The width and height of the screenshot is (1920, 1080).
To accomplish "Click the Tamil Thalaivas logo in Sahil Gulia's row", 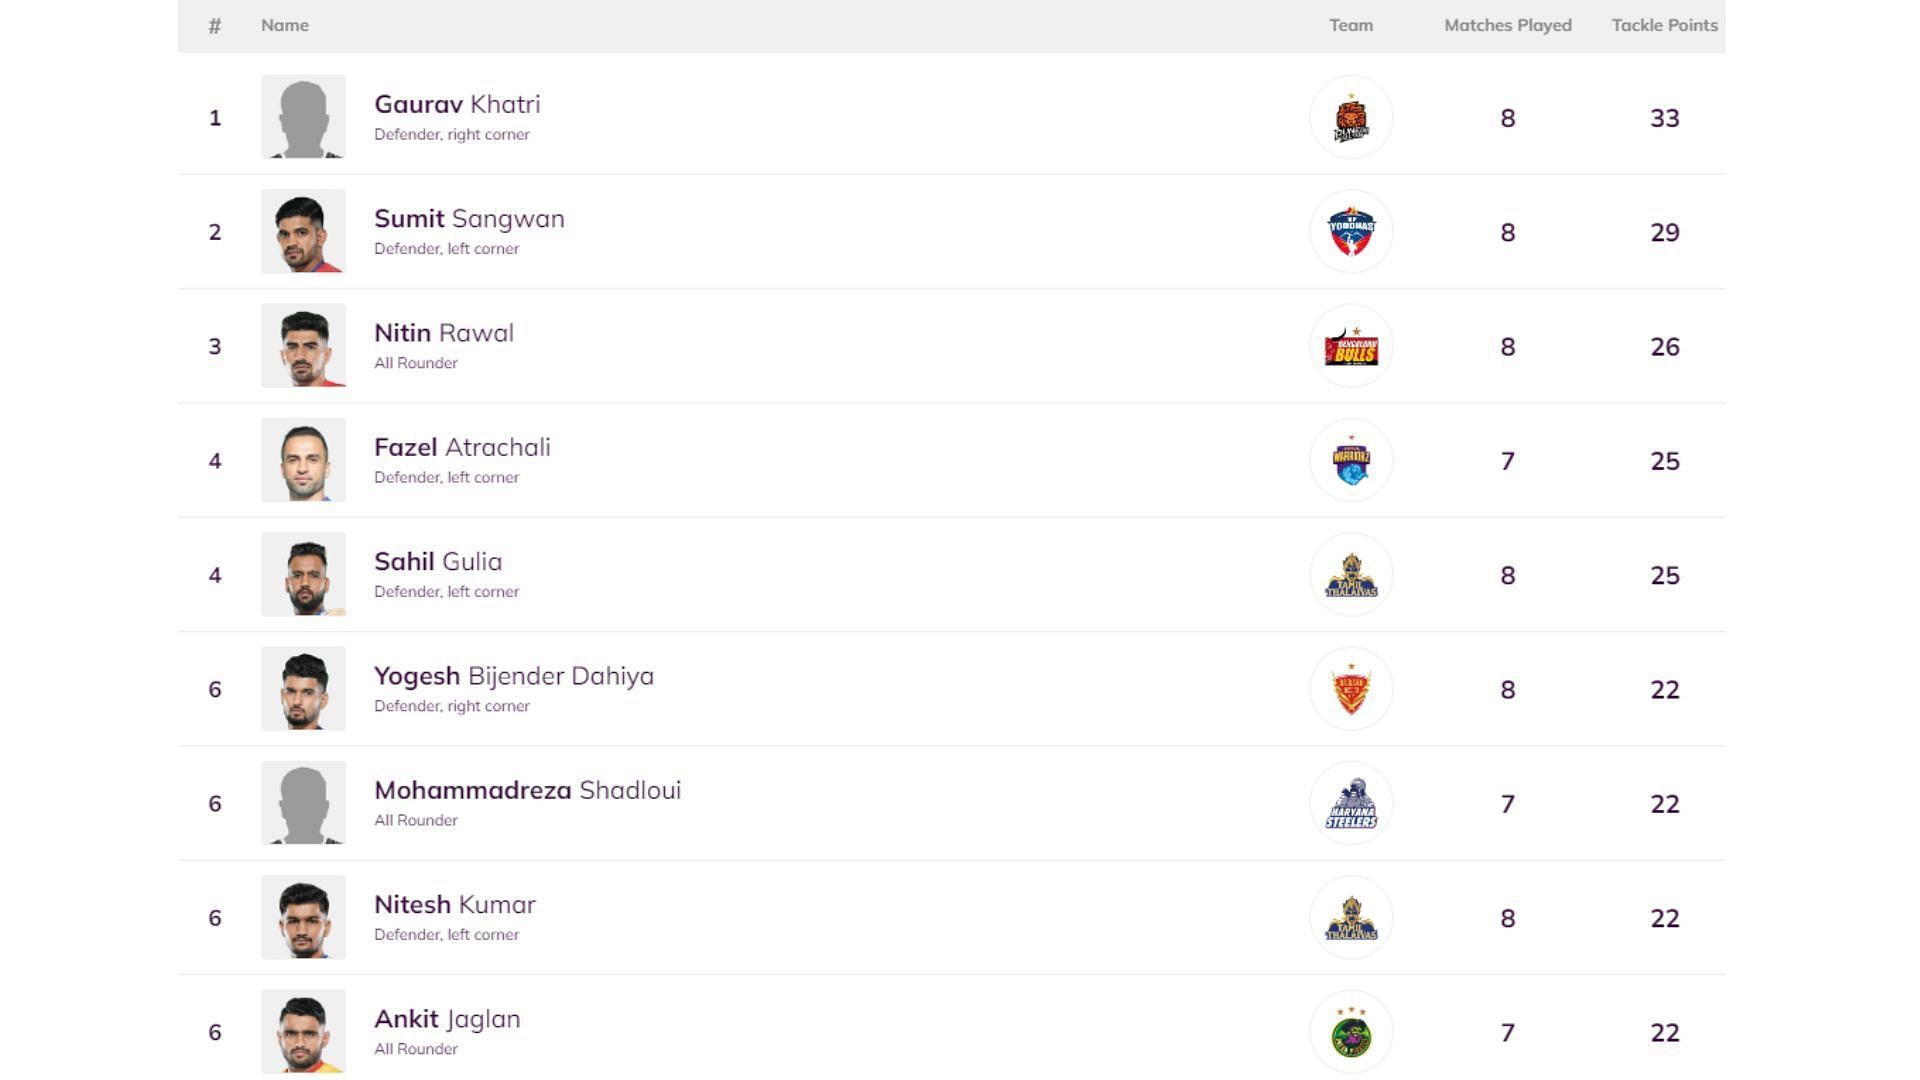I will click(1351, 575).
